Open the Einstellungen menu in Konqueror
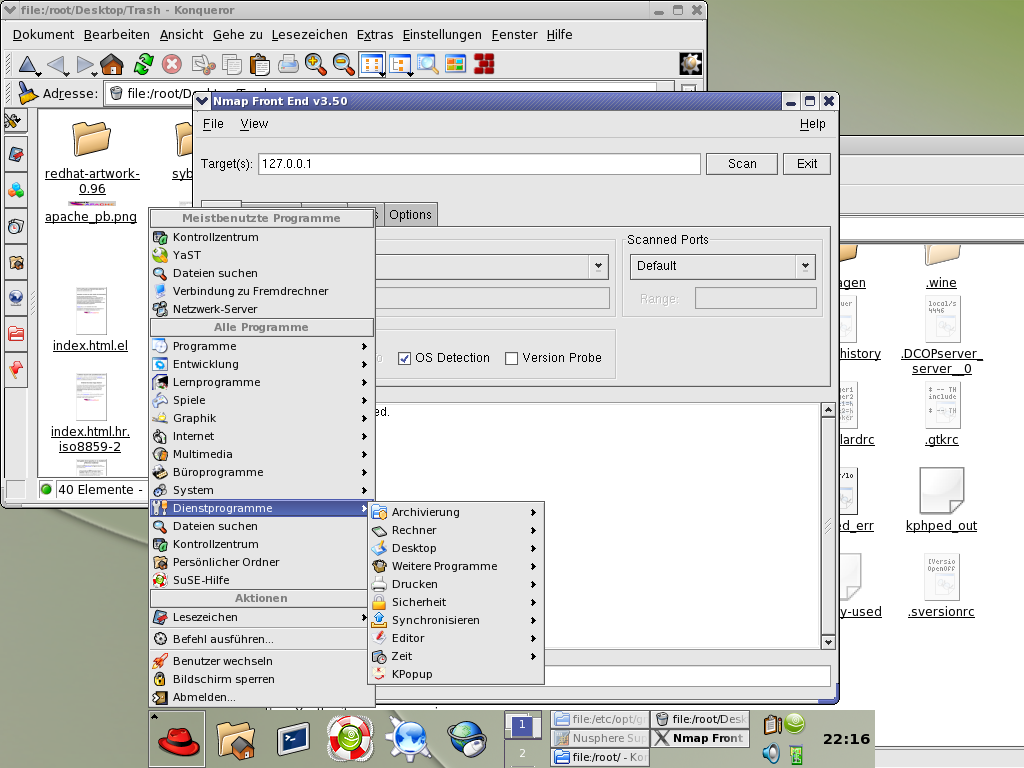Screen dimensions: 1024x768 [x=442, y=35]
